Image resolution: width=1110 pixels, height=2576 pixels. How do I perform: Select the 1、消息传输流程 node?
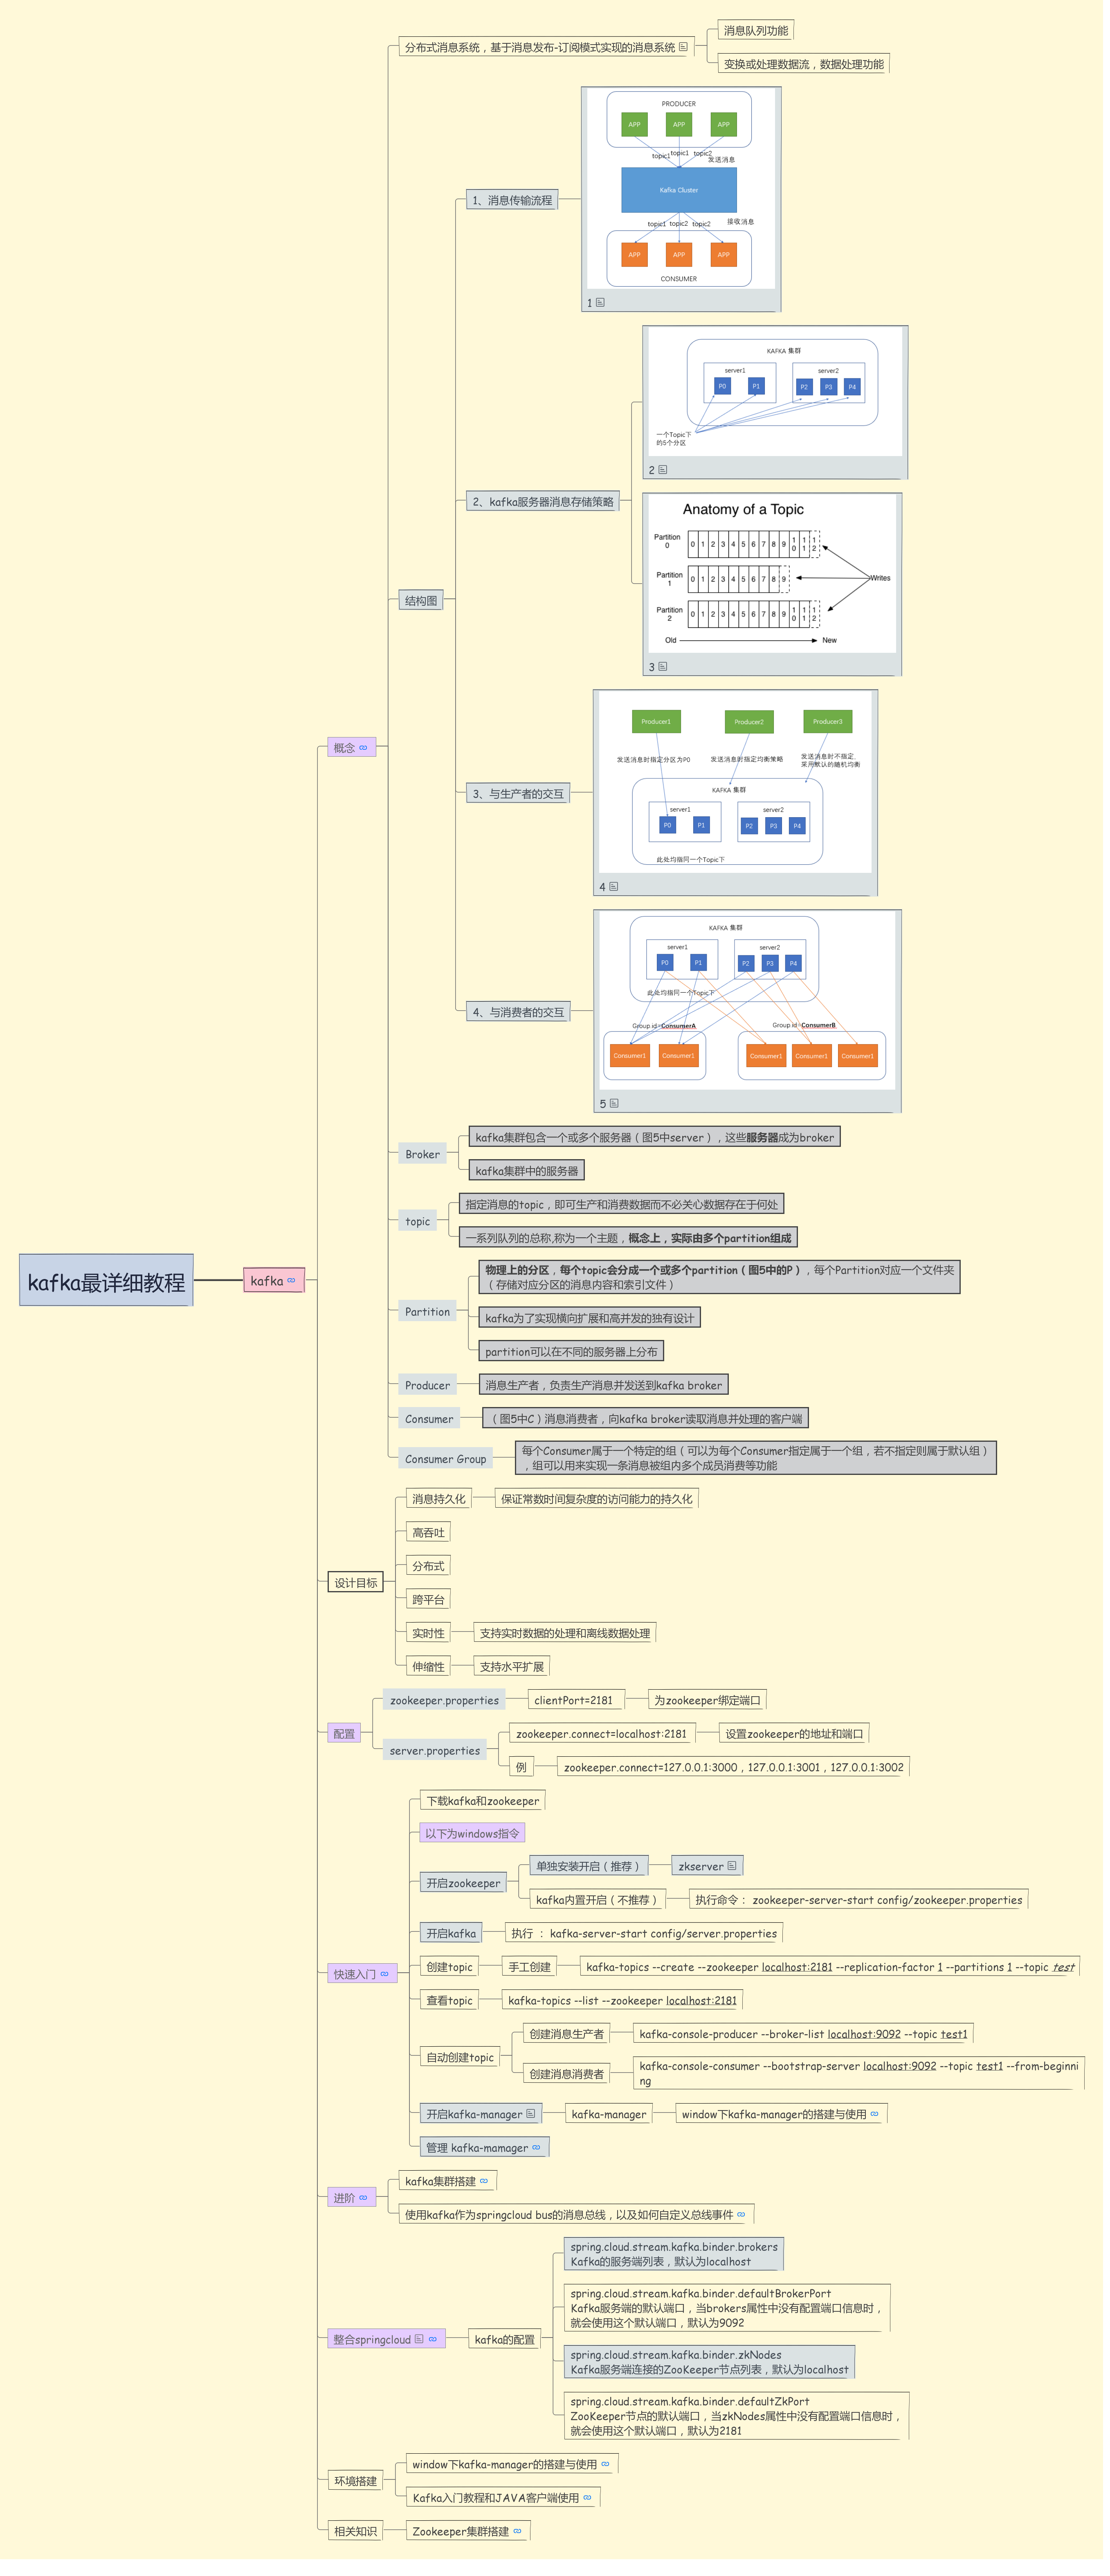point(515,201)
